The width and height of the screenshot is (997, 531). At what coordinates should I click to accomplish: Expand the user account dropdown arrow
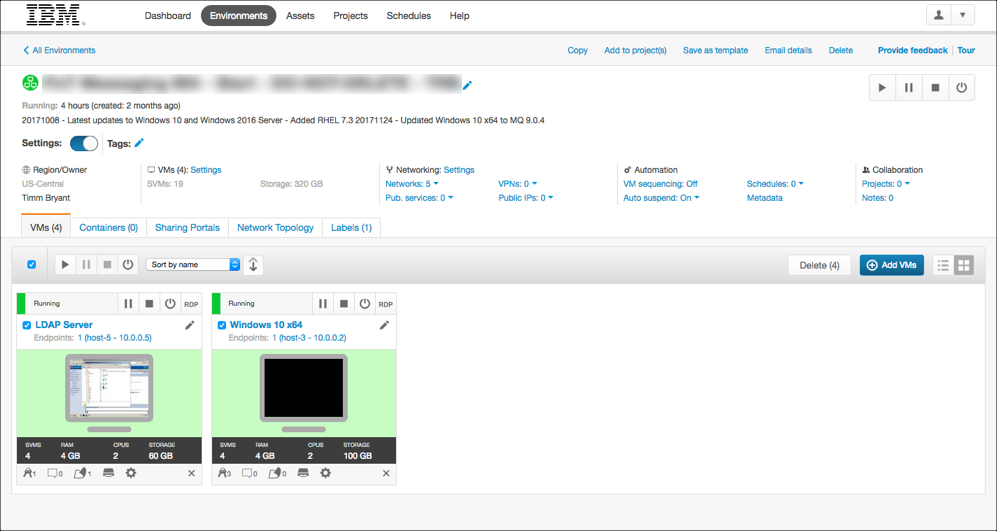tap(963, 15)
